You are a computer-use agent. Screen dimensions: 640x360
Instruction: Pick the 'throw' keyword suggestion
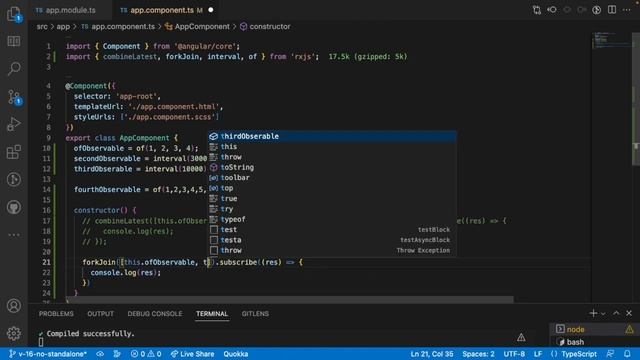(x=332, y=157)
